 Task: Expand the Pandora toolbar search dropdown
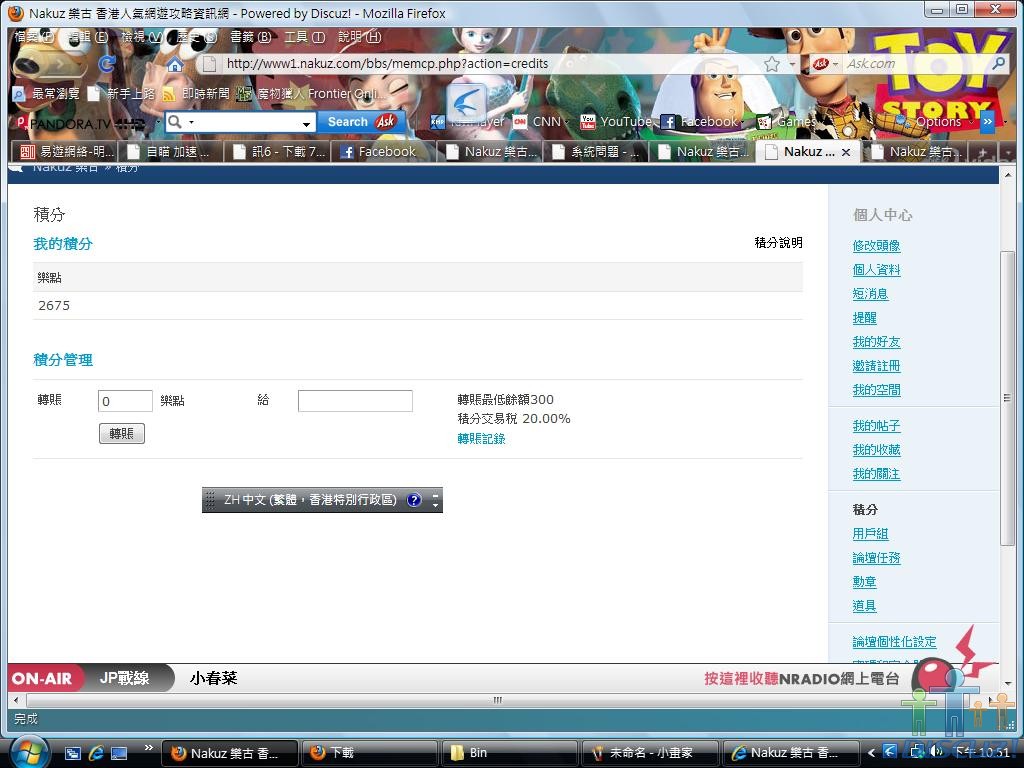[x=307, y=123]
